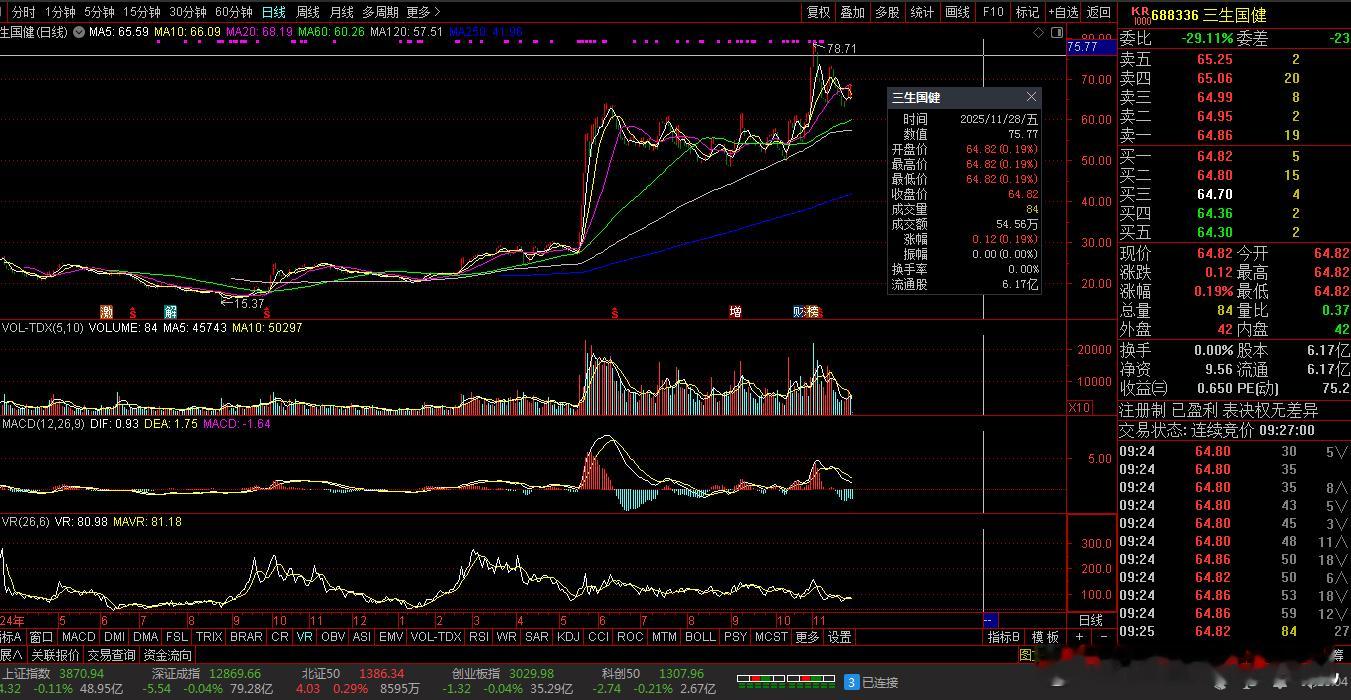This screenshot has width=1351, height=700.
Task: Open the 统计 statistics tool
Action: pyautogui.click(x=922, y=12)
